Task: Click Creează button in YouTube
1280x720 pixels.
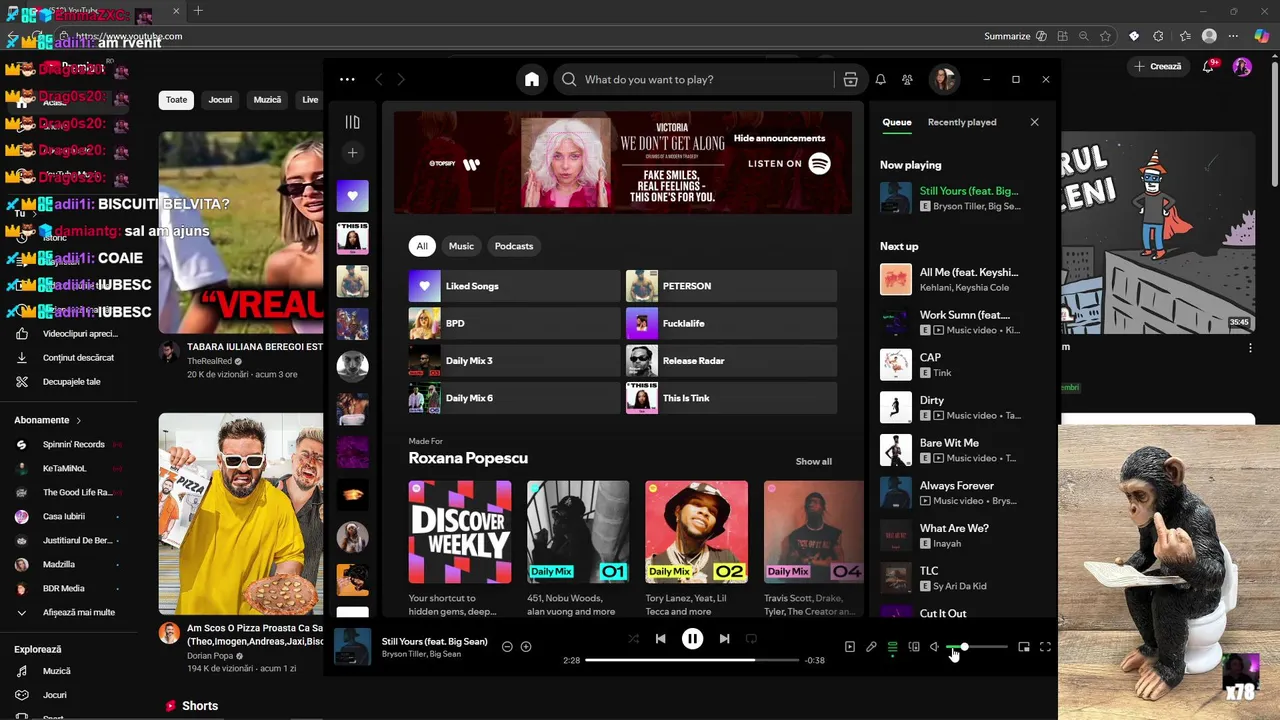Action: coord(1157,66)
